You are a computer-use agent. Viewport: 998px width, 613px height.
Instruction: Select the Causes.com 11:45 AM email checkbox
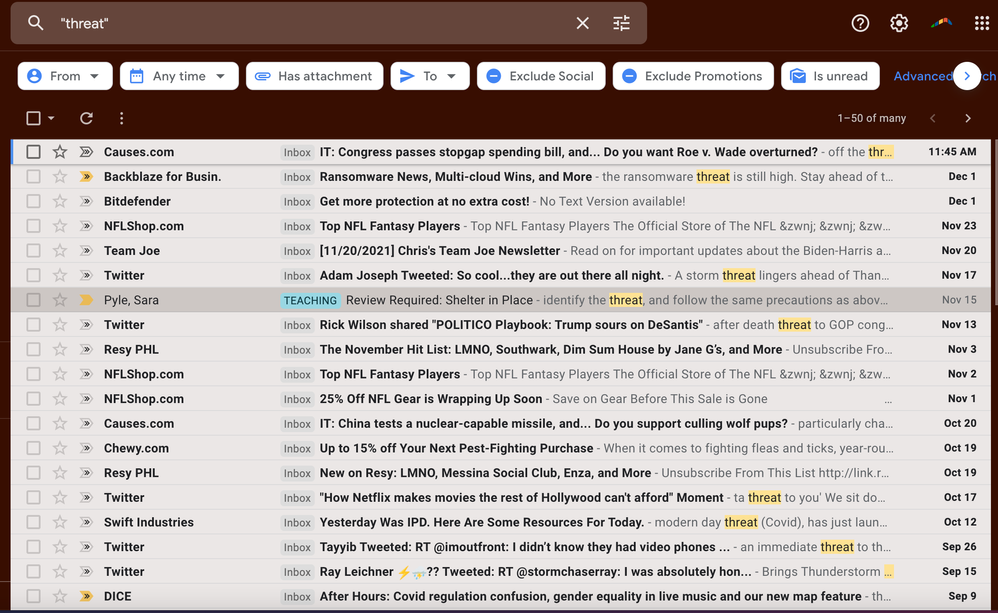(x=33, y=152)
